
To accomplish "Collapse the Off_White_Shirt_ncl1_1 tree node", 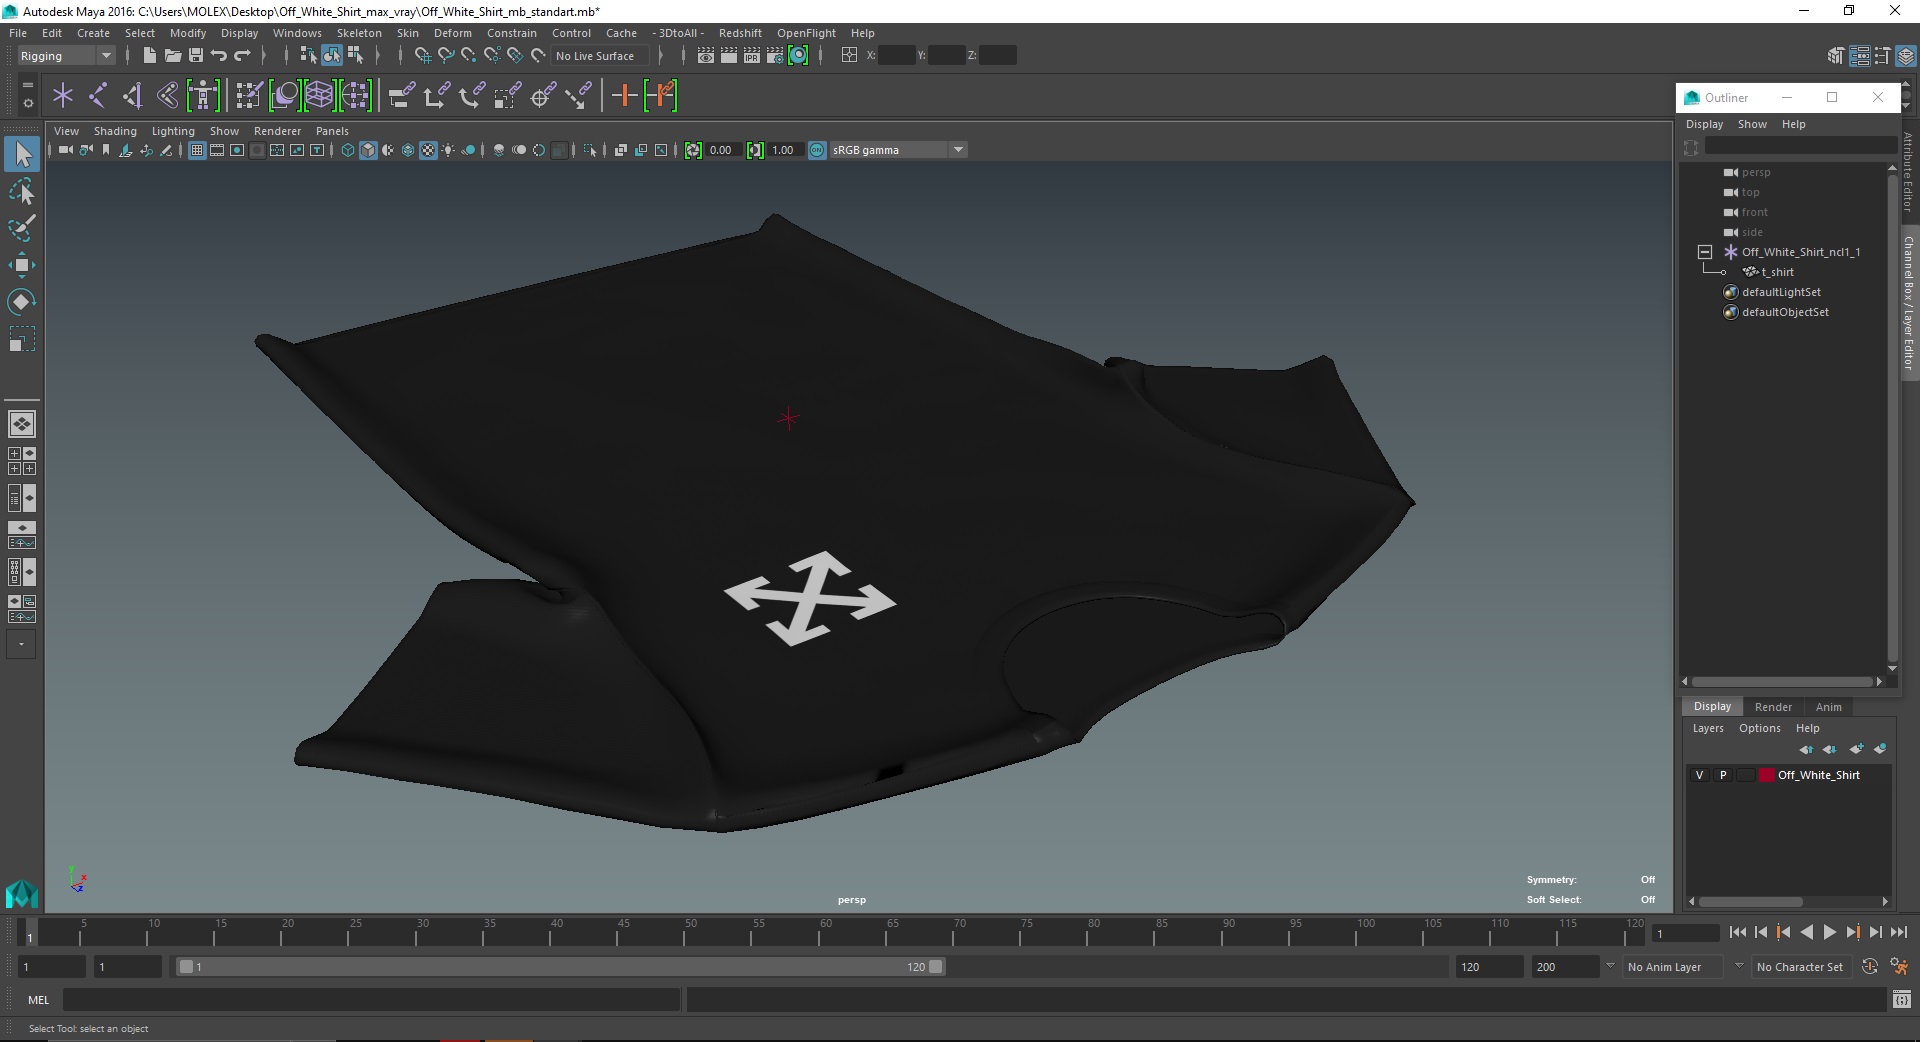I will click(x=1705, y=252).
